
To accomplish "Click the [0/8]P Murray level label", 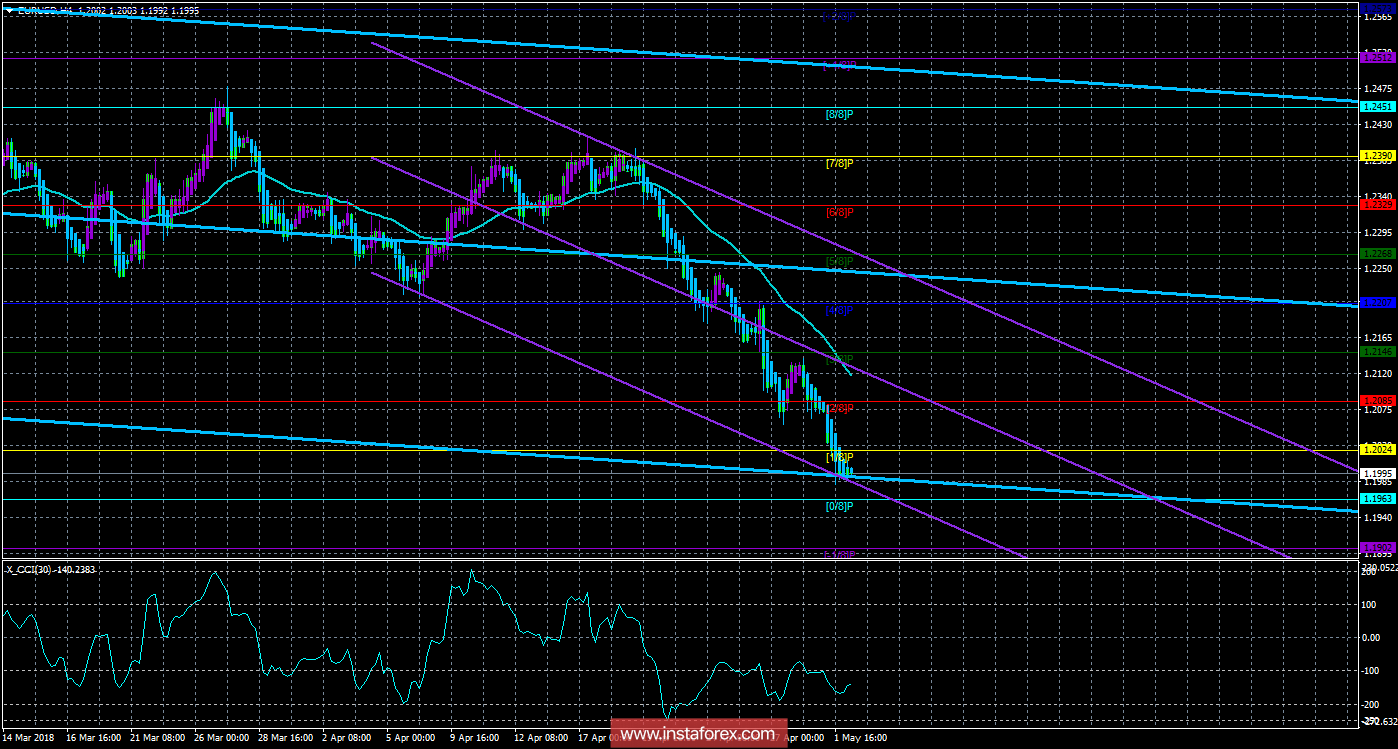I will tap(838, 506).
